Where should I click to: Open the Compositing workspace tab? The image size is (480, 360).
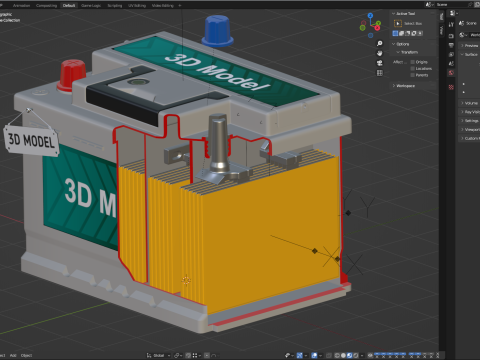[46, 5]
